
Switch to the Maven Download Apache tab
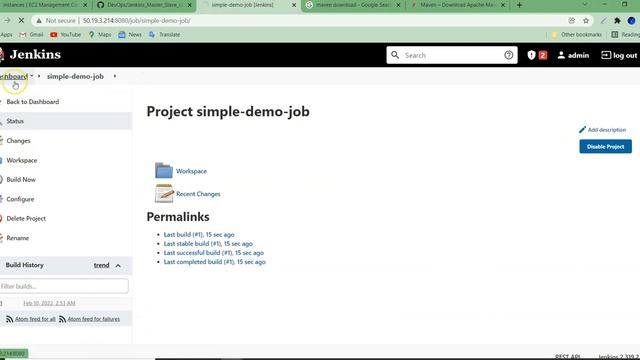coord(458,5)
